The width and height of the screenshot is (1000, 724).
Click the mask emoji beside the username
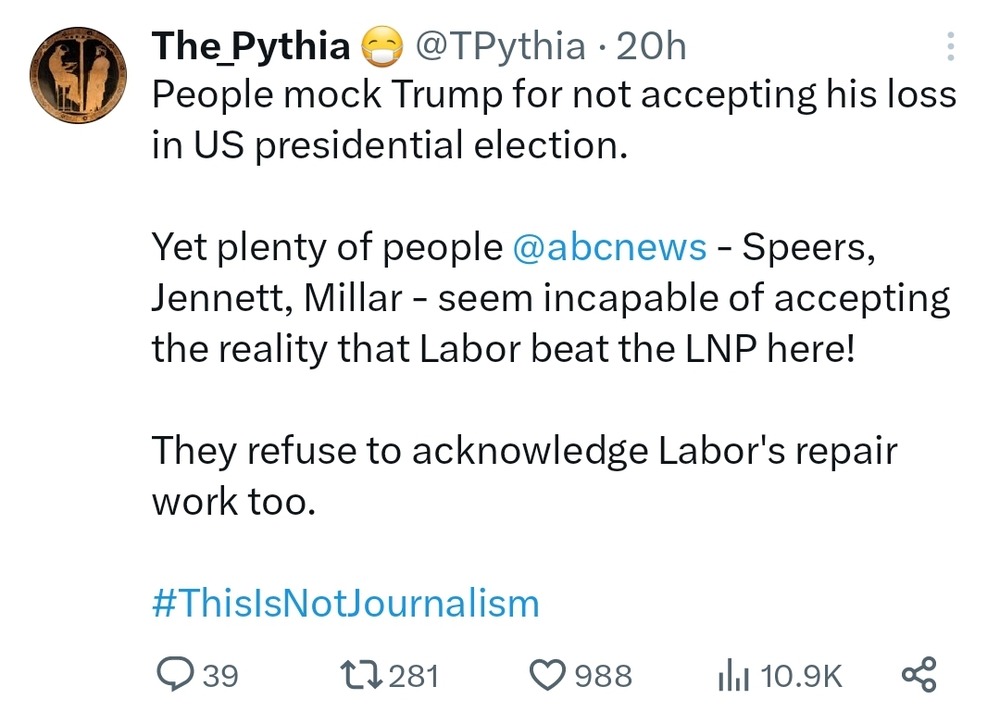coord(380,46)
